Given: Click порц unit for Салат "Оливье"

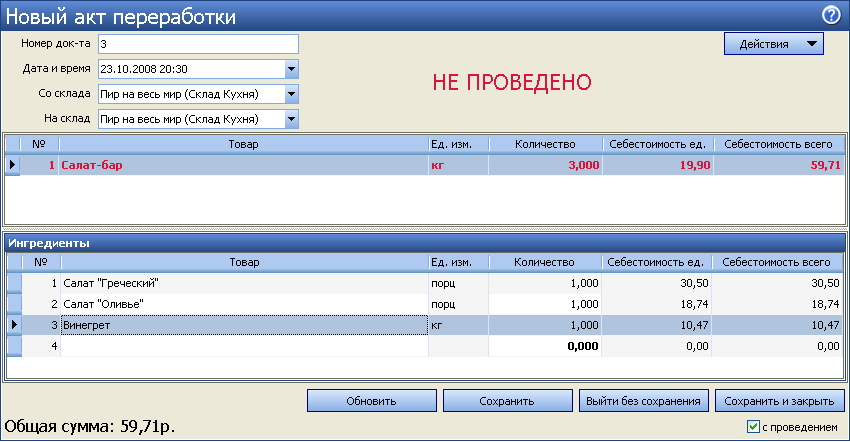Looking at the screenshot, I should click(458, 304).
